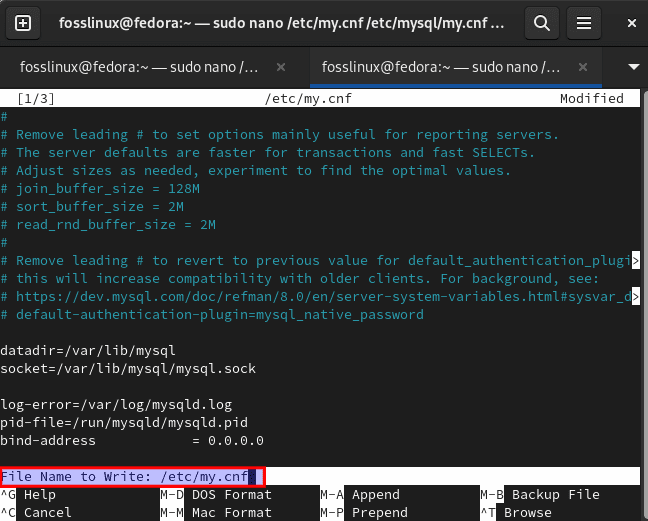648x521 pixels.
Task: Click the bind-address = 0.0.0.0 line
Action: pyautogui.click(x=132, y=440)
